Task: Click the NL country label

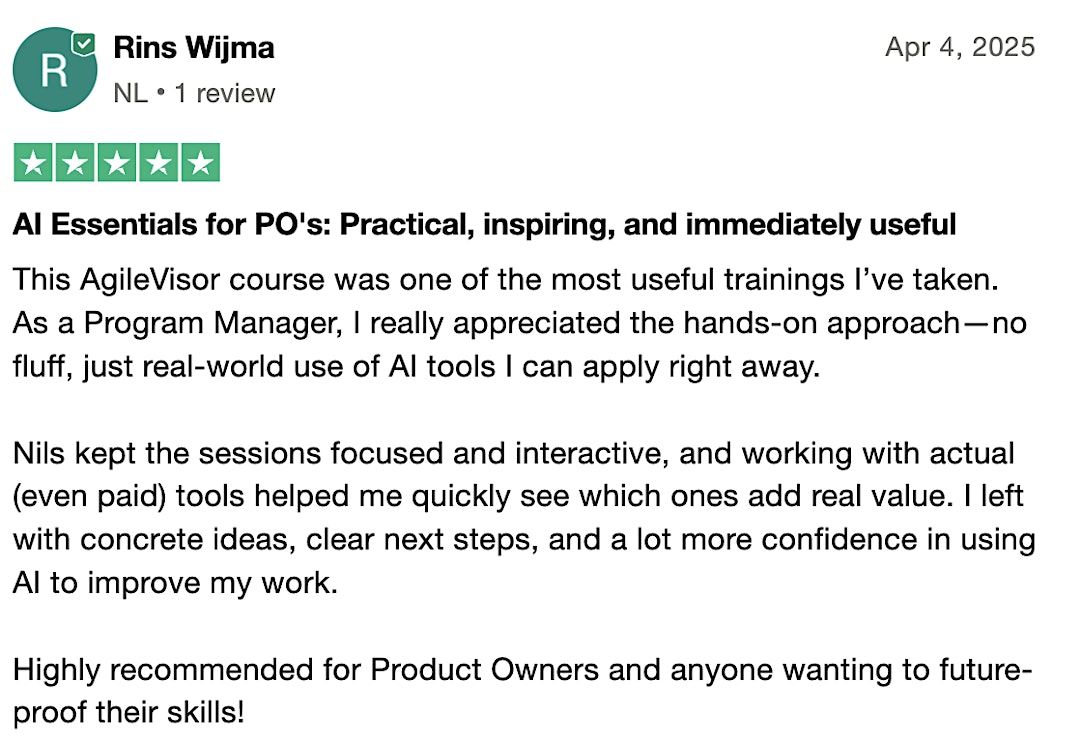Action: 130,94
